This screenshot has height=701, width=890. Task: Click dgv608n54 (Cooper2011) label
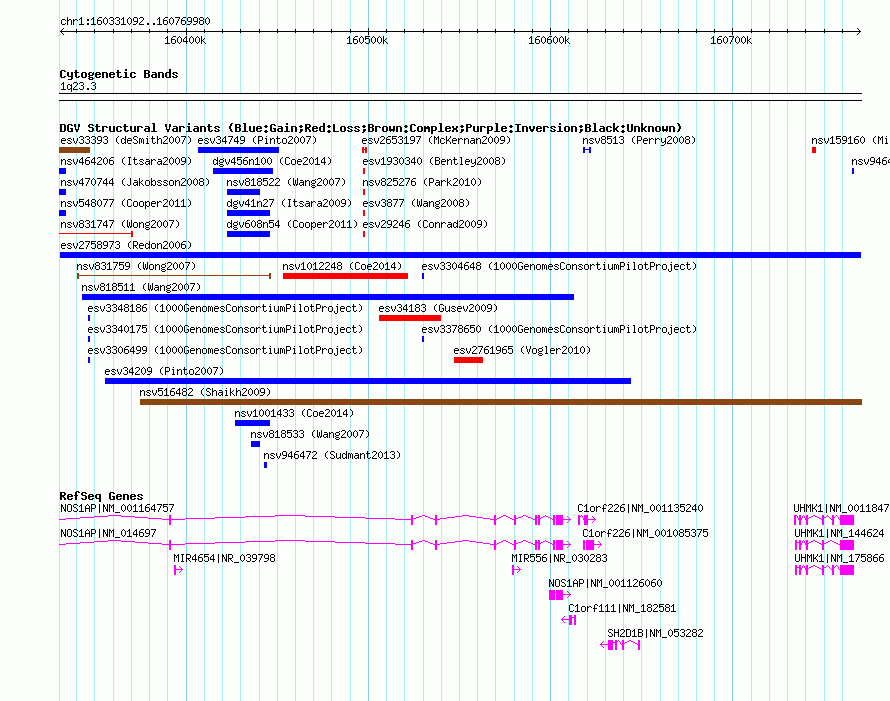[x=292, y=224]
